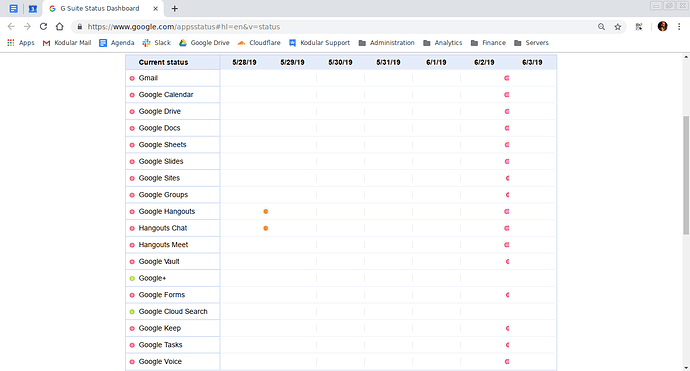Open the Chrome three-dot menu
690x371 pixels.
(679, 27)
